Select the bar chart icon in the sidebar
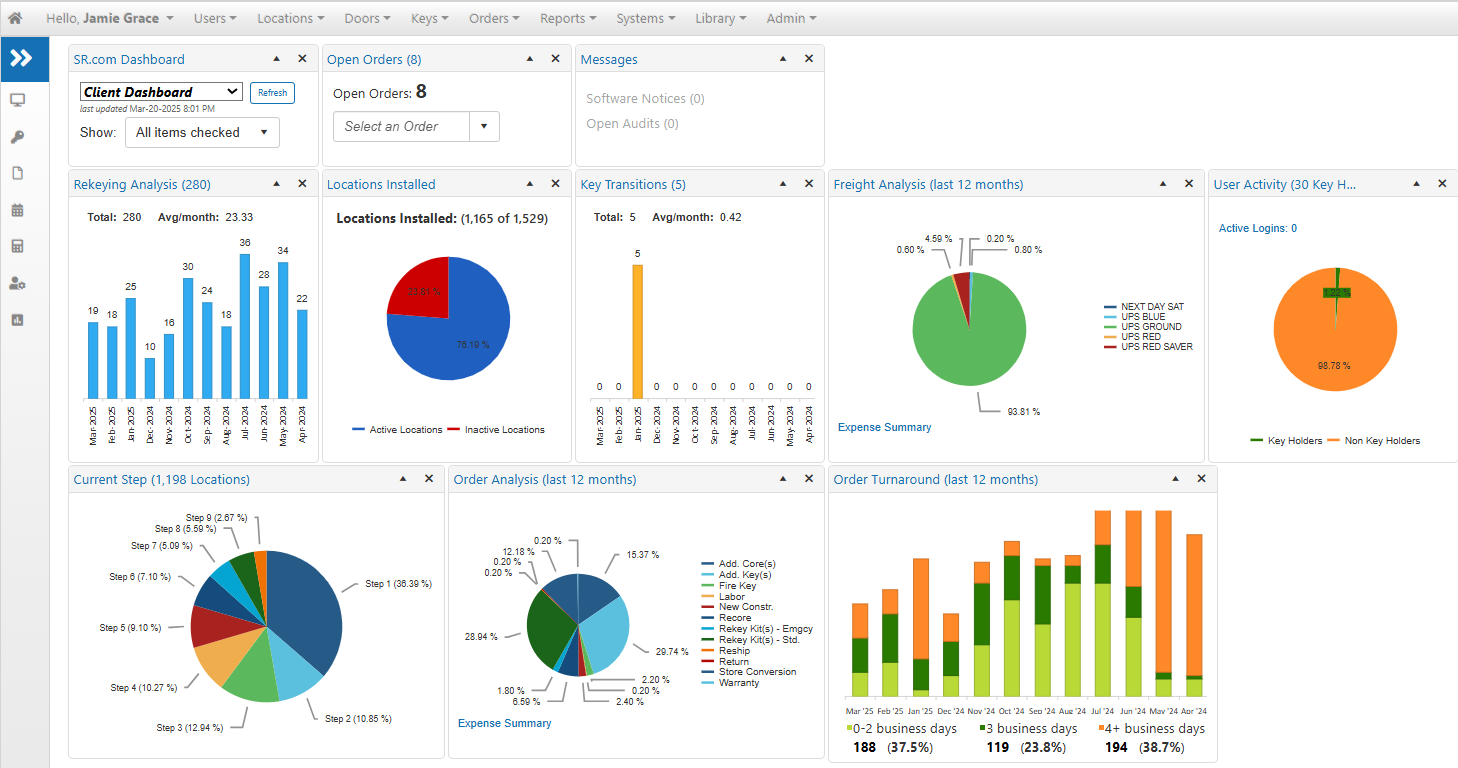Screen dimensions: 1458x768 tap(17, 320)
